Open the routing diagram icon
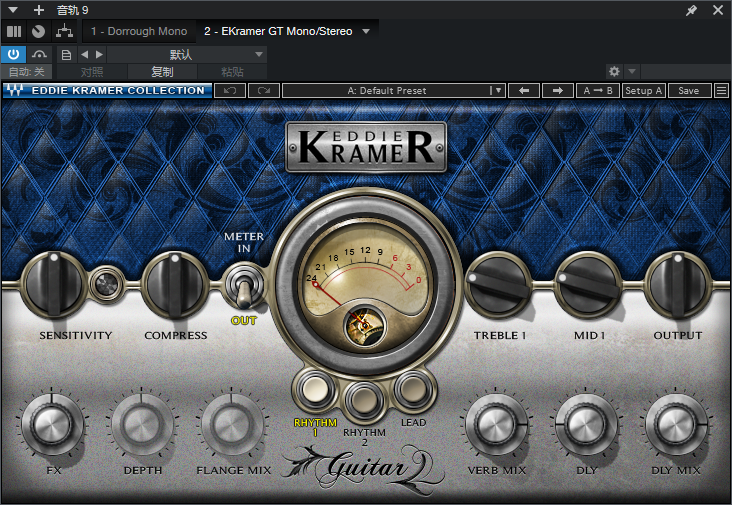This screenshot has width=732, height=505. (64, 31)
